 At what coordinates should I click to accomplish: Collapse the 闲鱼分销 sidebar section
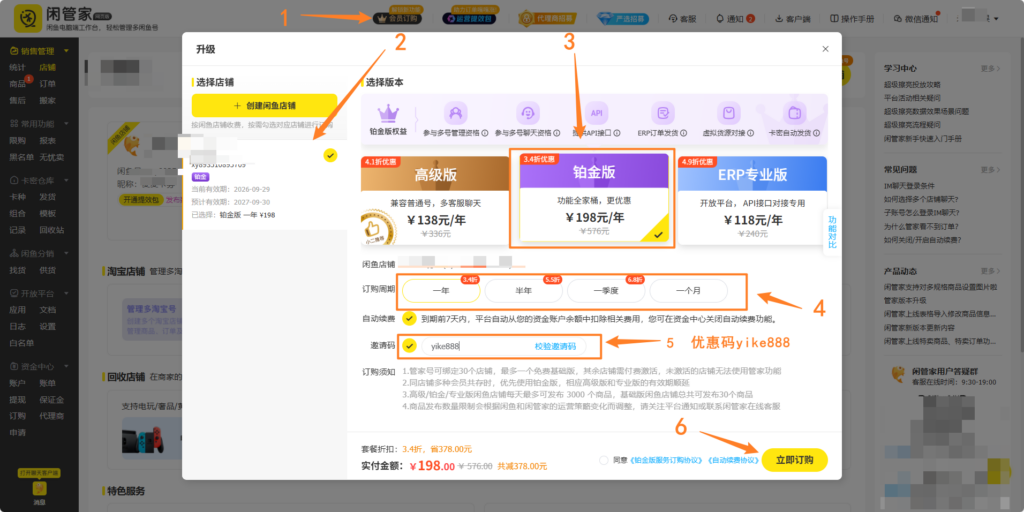[66, 253]
